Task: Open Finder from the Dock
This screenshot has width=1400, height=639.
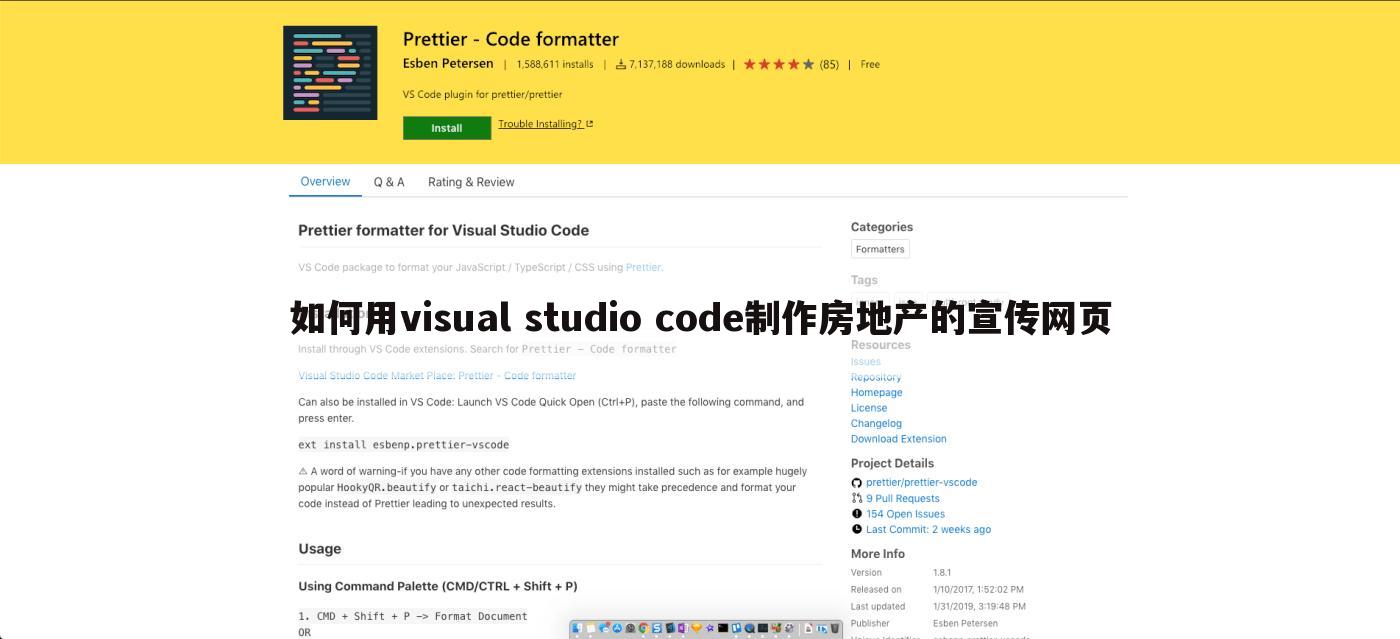Action: tap(577, 628)
